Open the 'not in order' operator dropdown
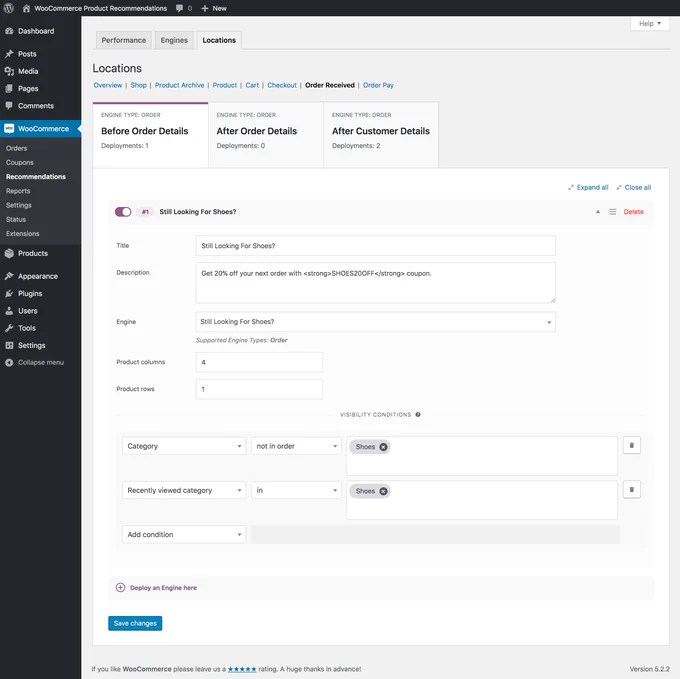Screen dimensions: 680x679 [296, 446]
